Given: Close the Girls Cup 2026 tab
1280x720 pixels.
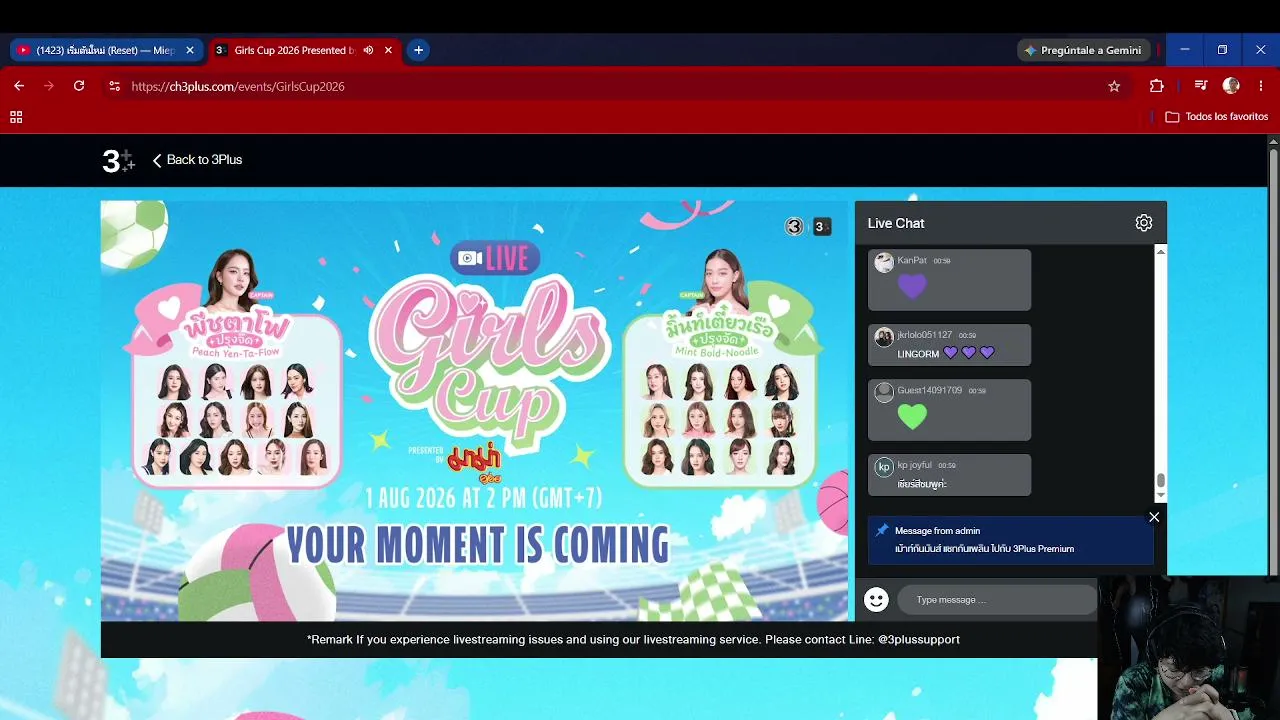Looking at the screenshot, I should click(x=388, y=50).
